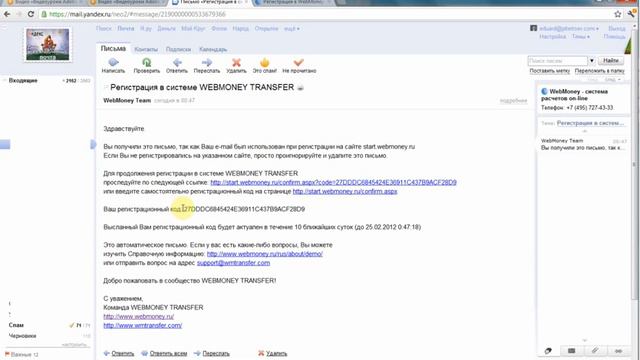The image size is (640, 360).
Task: Reload the page with browser refresh icon
Action: (31, 14)
